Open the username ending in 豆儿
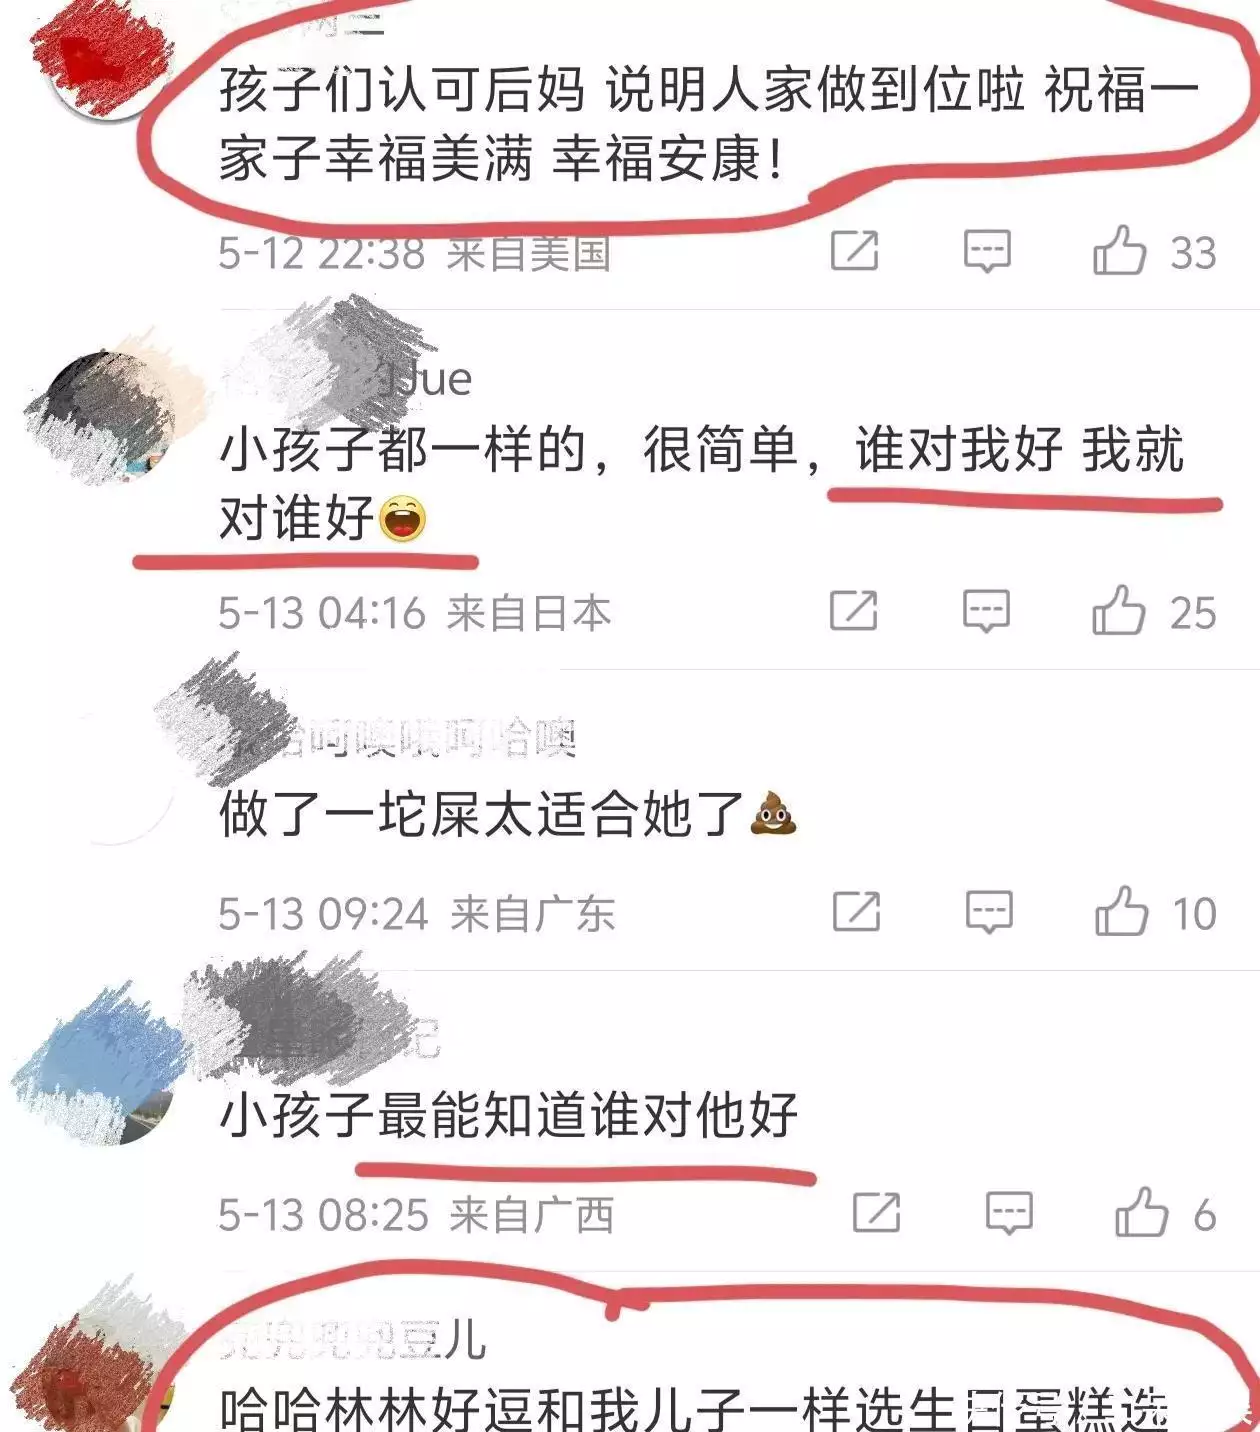The height and width of the screenshot is (1432, 1260). pyautogui.click(x=352, y=1340)
